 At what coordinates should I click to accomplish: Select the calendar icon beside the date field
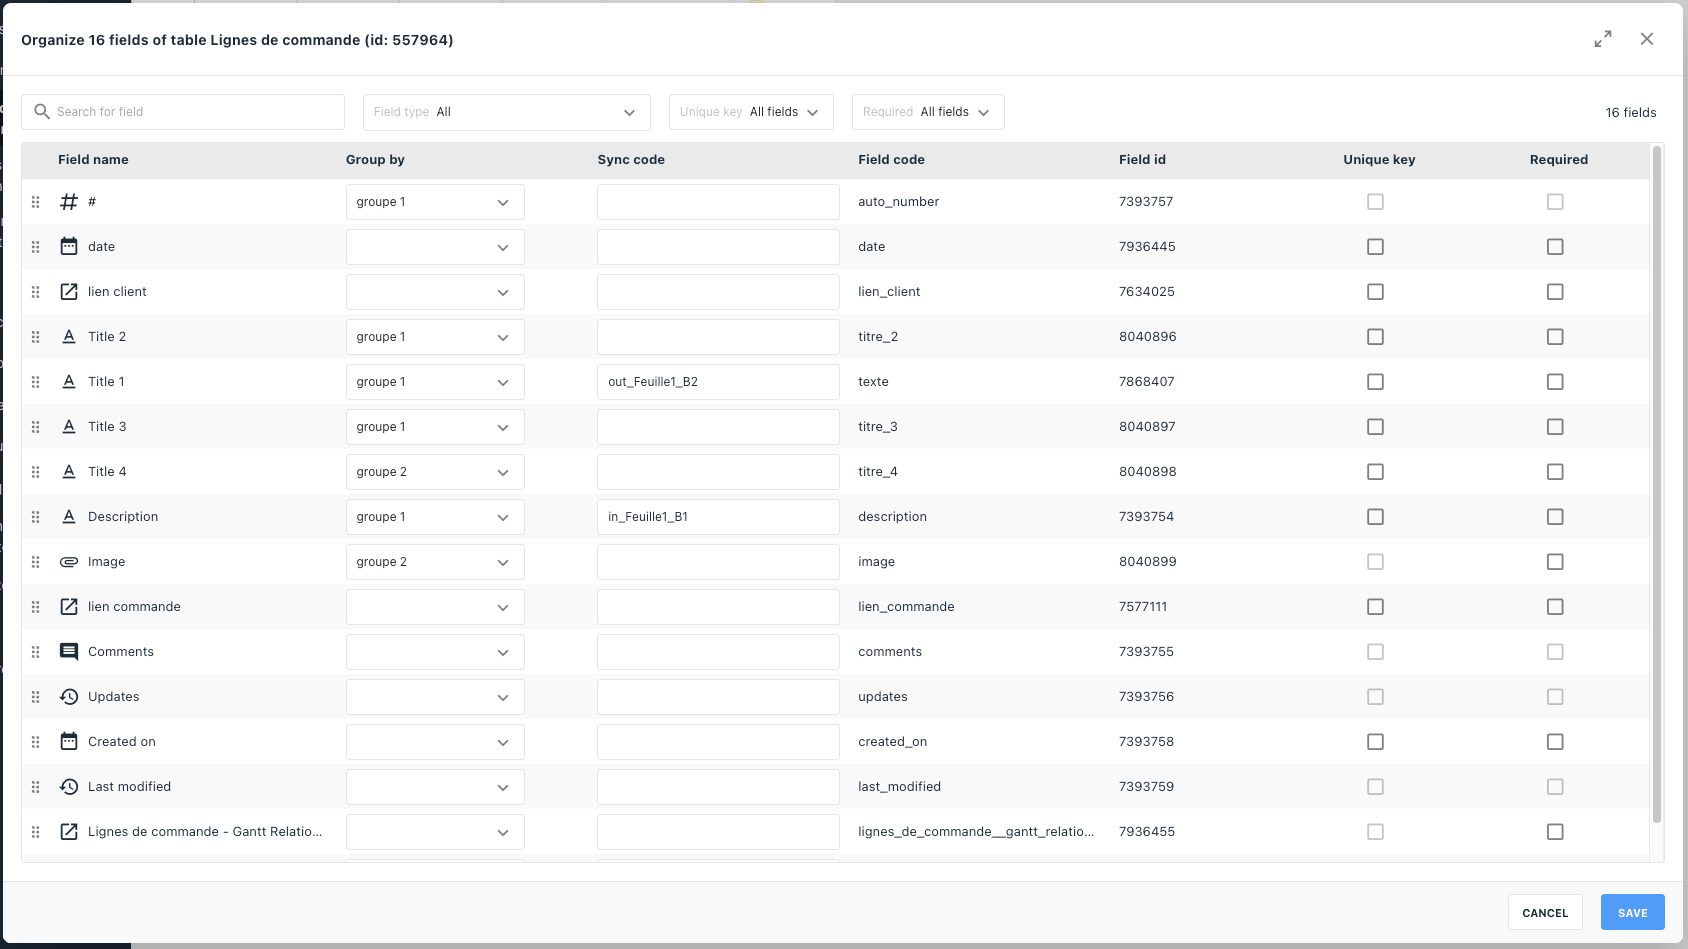click(68, 246)
